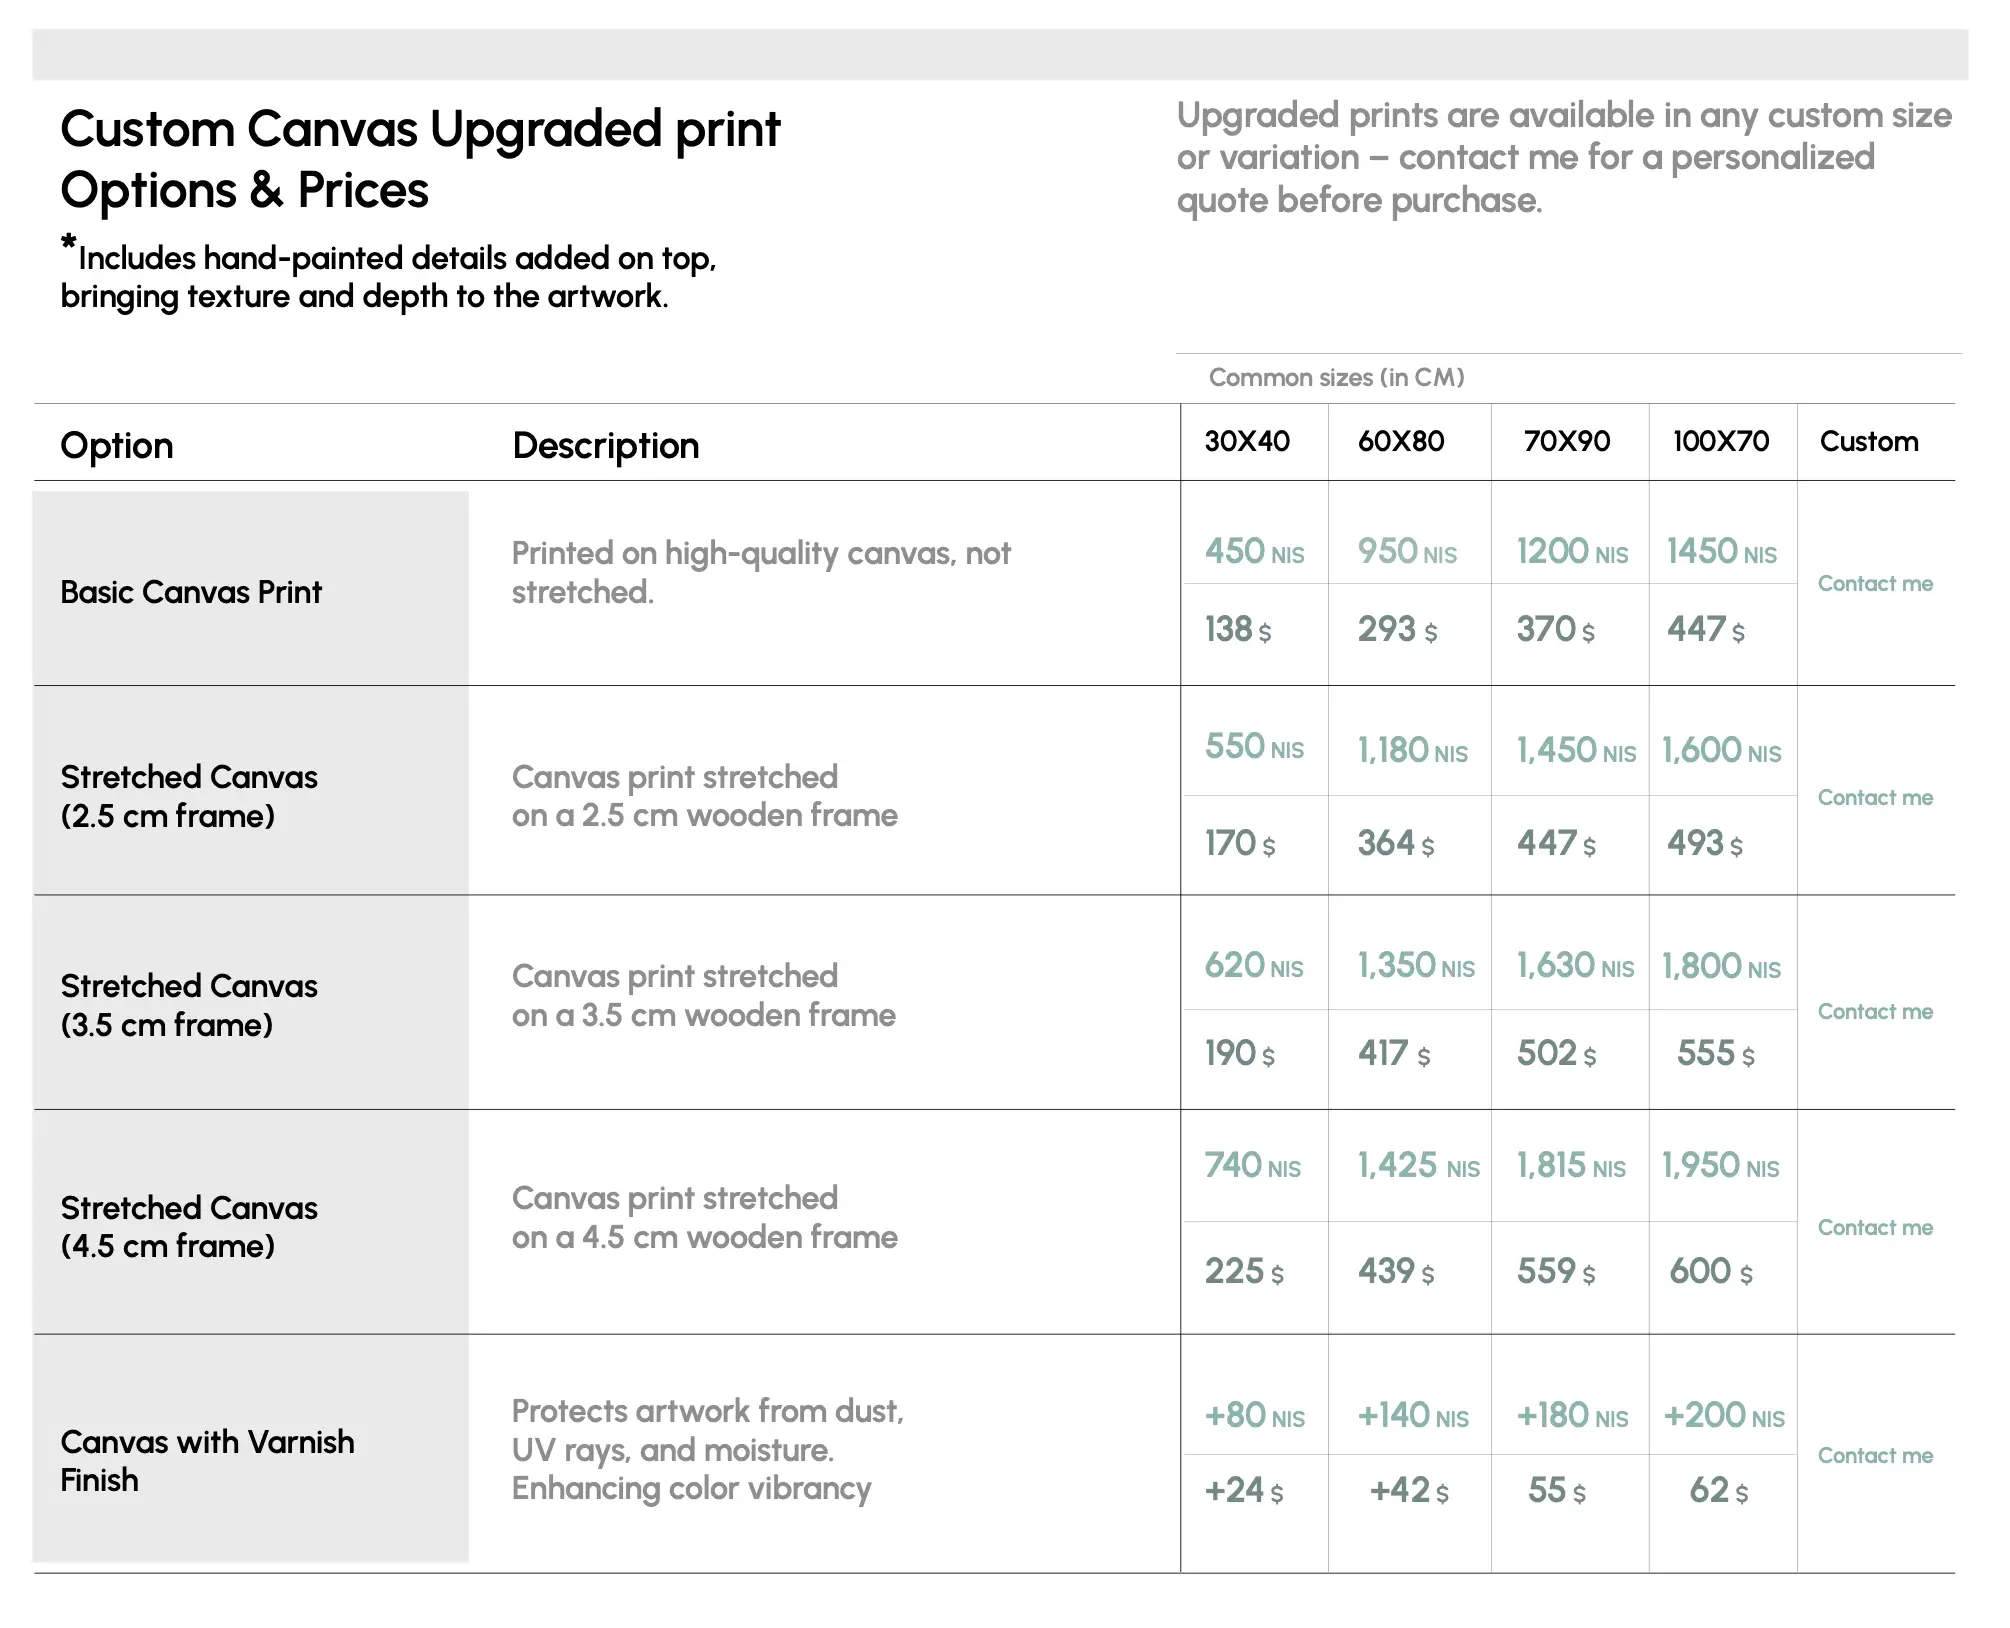The width and height of the screenshot is (2010, 1628).
Task: Click the Custom column header
Action: tap(1869, 442)
